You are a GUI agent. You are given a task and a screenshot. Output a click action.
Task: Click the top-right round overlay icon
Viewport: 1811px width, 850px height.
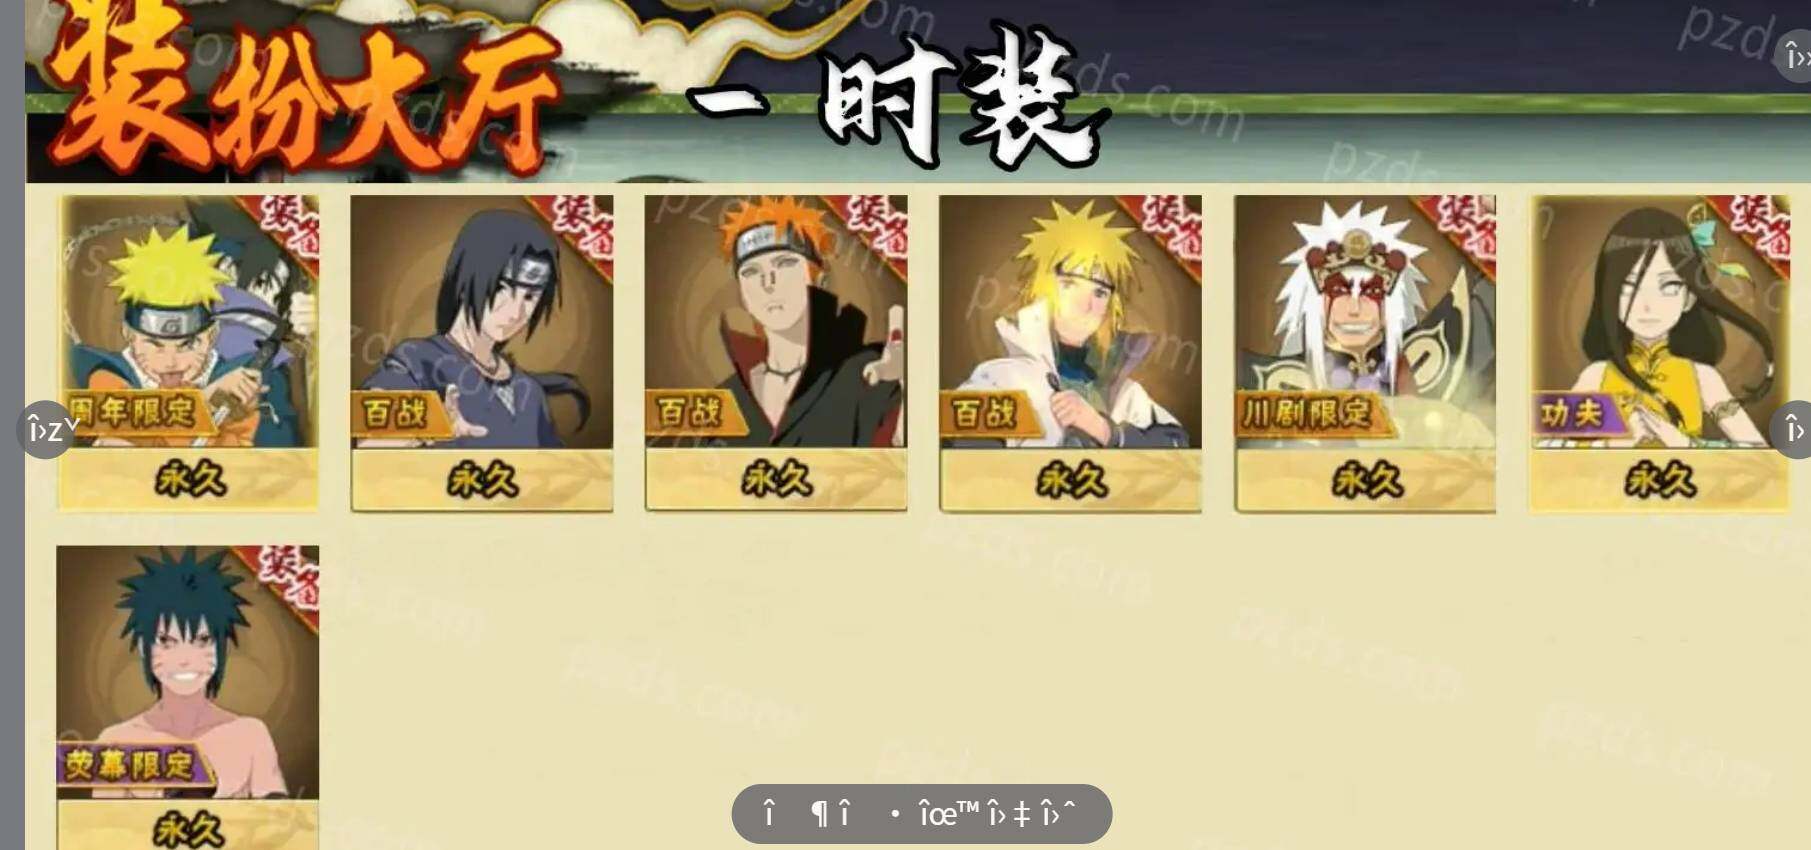coord(1796,57)
